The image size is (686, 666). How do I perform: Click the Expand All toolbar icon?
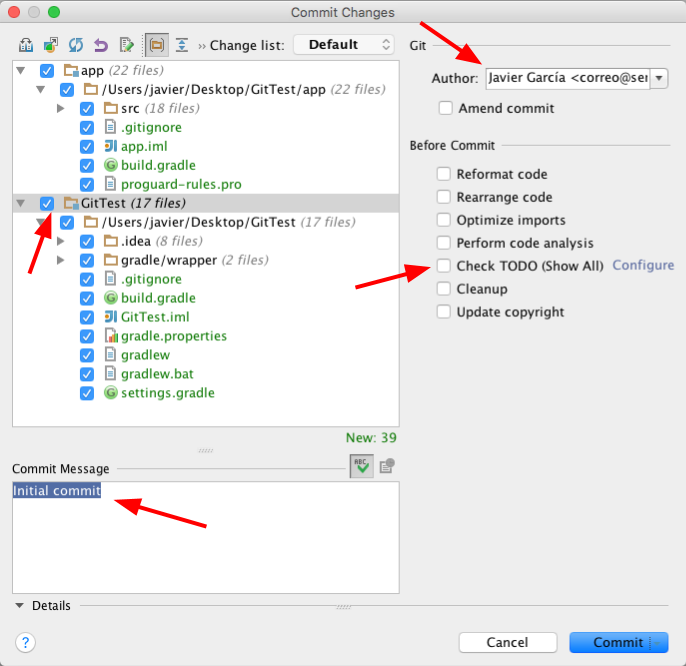click(x=181, y=45)
